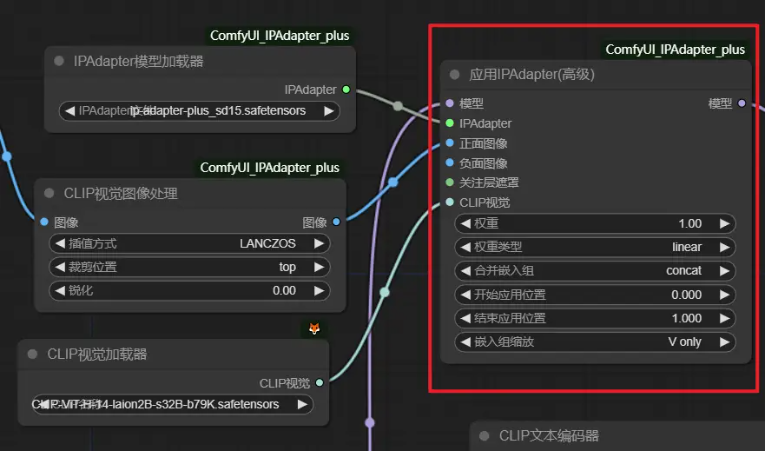The width and height of the screenshot is (765, 451).
Task: Switch 嵌入组缩放 to the previous option with the left arrow
Action: tap(465, 342)
